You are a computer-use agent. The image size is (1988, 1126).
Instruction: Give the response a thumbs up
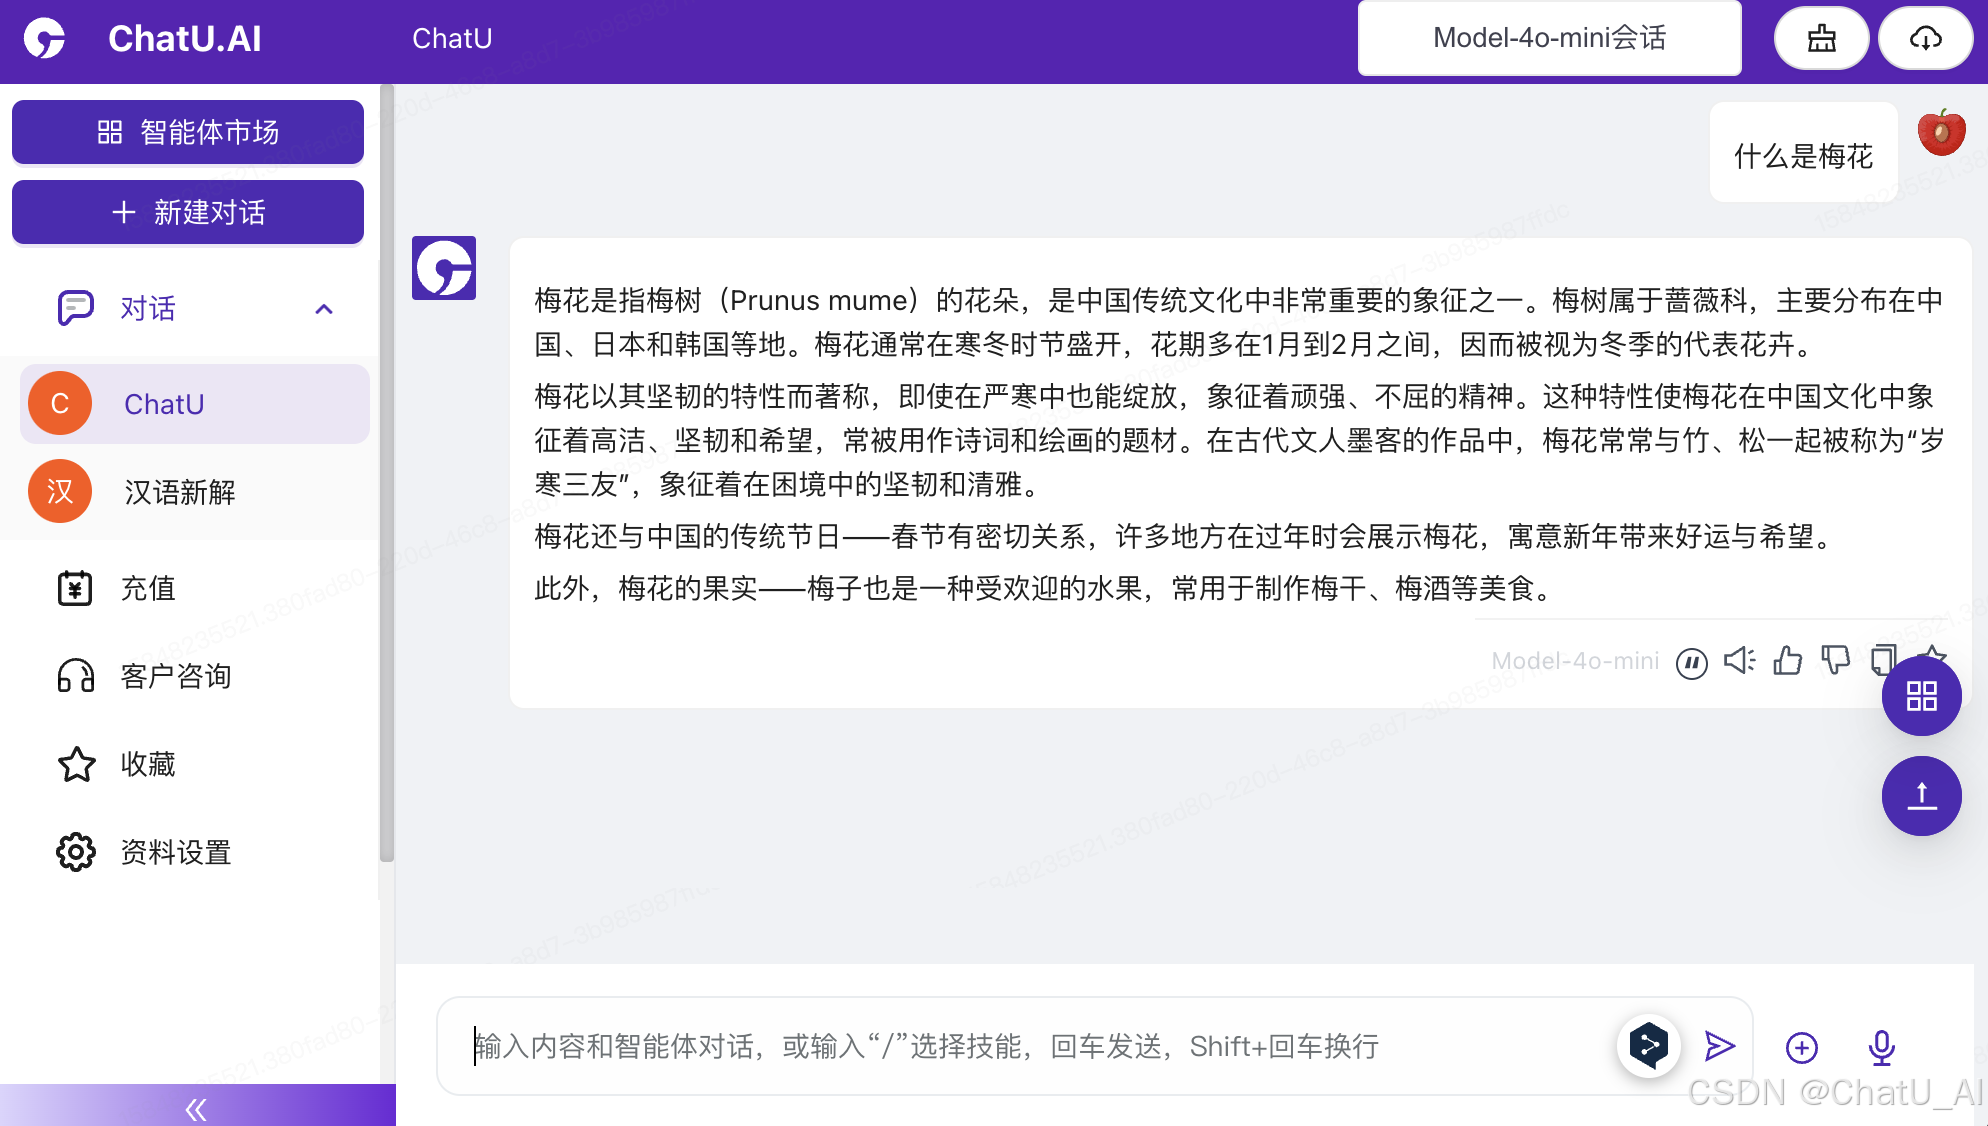[x=1787, y=661]
